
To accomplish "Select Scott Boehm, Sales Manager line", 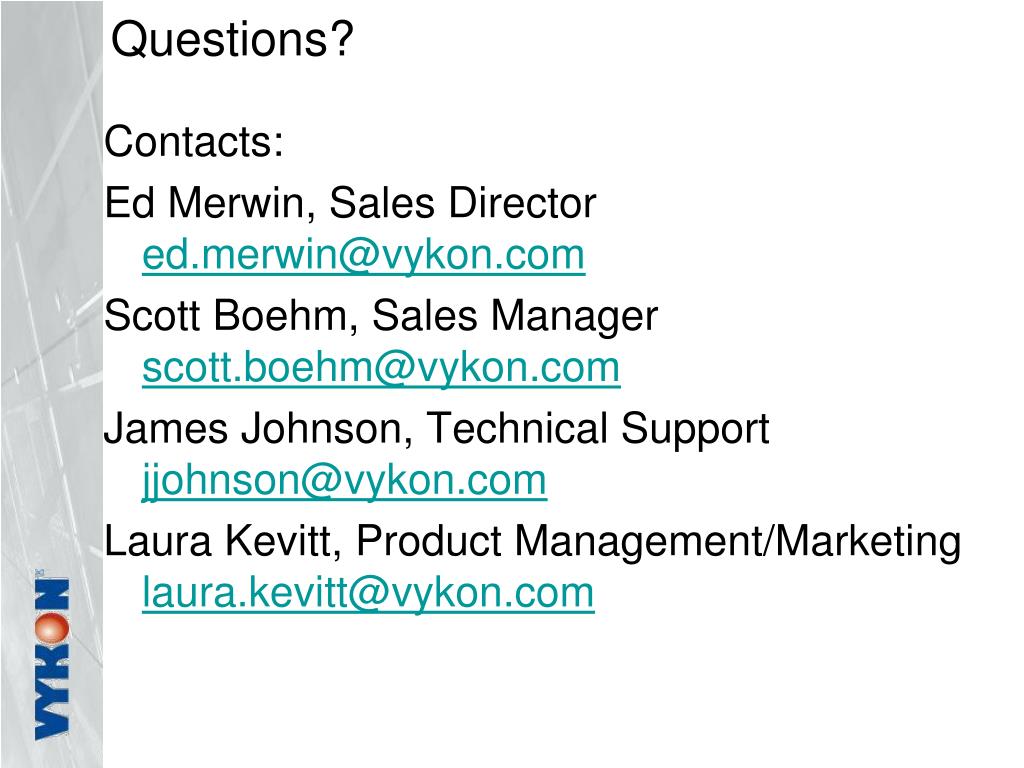I will 381,317.
